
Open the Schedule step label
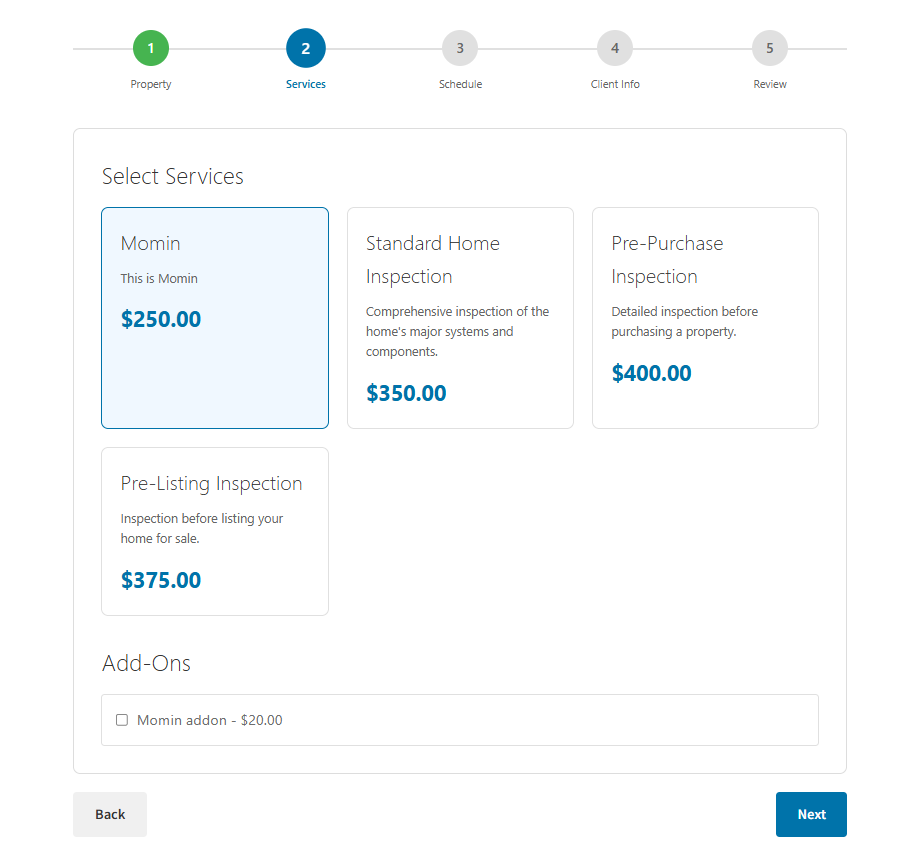pyautogui.click(x=460, y=84)
